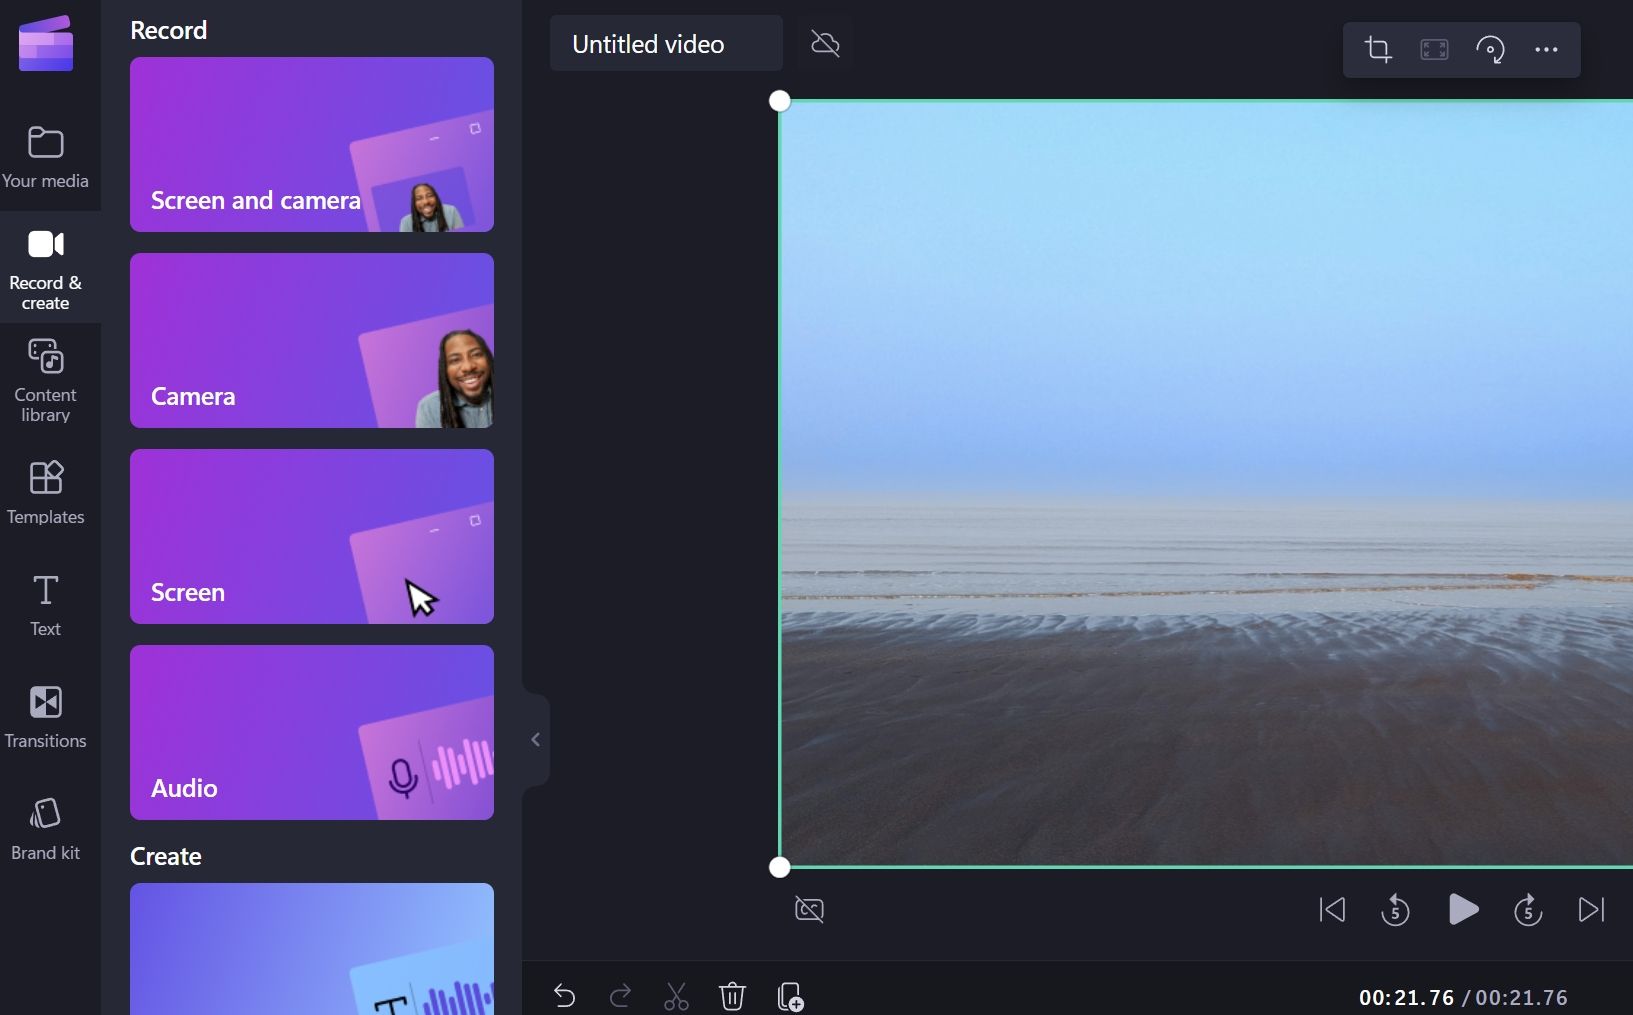Image resolution: width=1633 pixels, height=1015 pixels.
Task: Split the clip with the scissors tool
Action: point(677,996)
